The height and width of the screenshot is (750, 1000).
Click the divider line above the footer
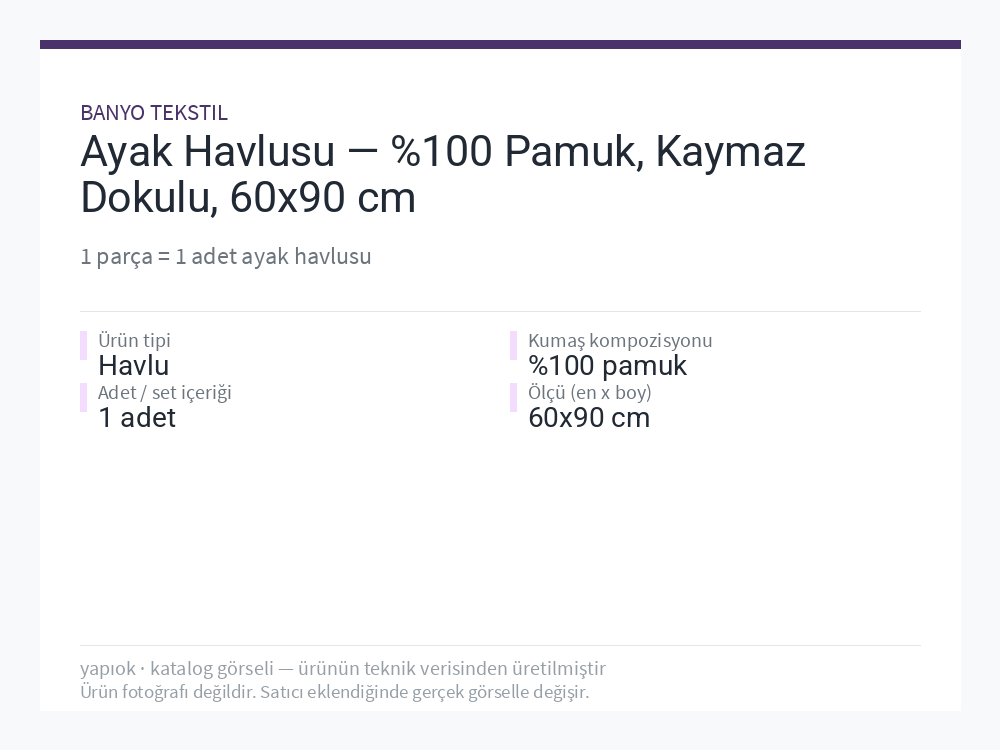point(500,645)
